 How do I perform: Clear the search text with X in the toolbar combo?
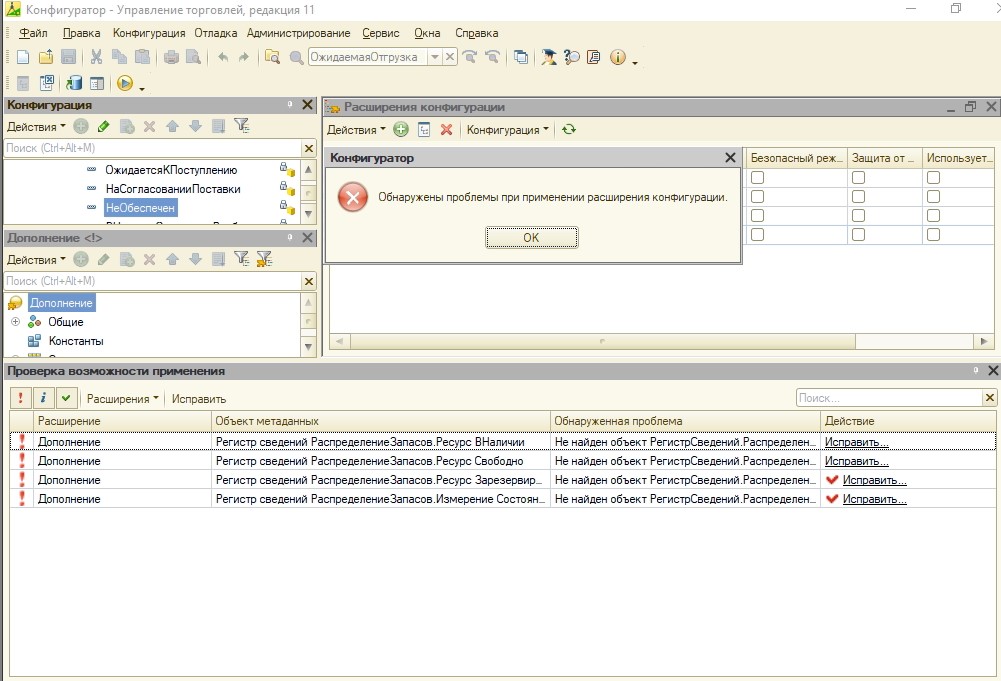[x=449, y=57]
